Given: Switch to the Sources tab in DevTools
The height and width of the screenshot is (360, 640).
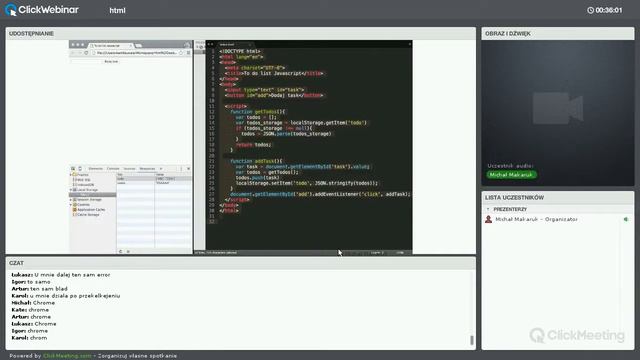Looking at the screenshot, I should [x=129, y=169].
